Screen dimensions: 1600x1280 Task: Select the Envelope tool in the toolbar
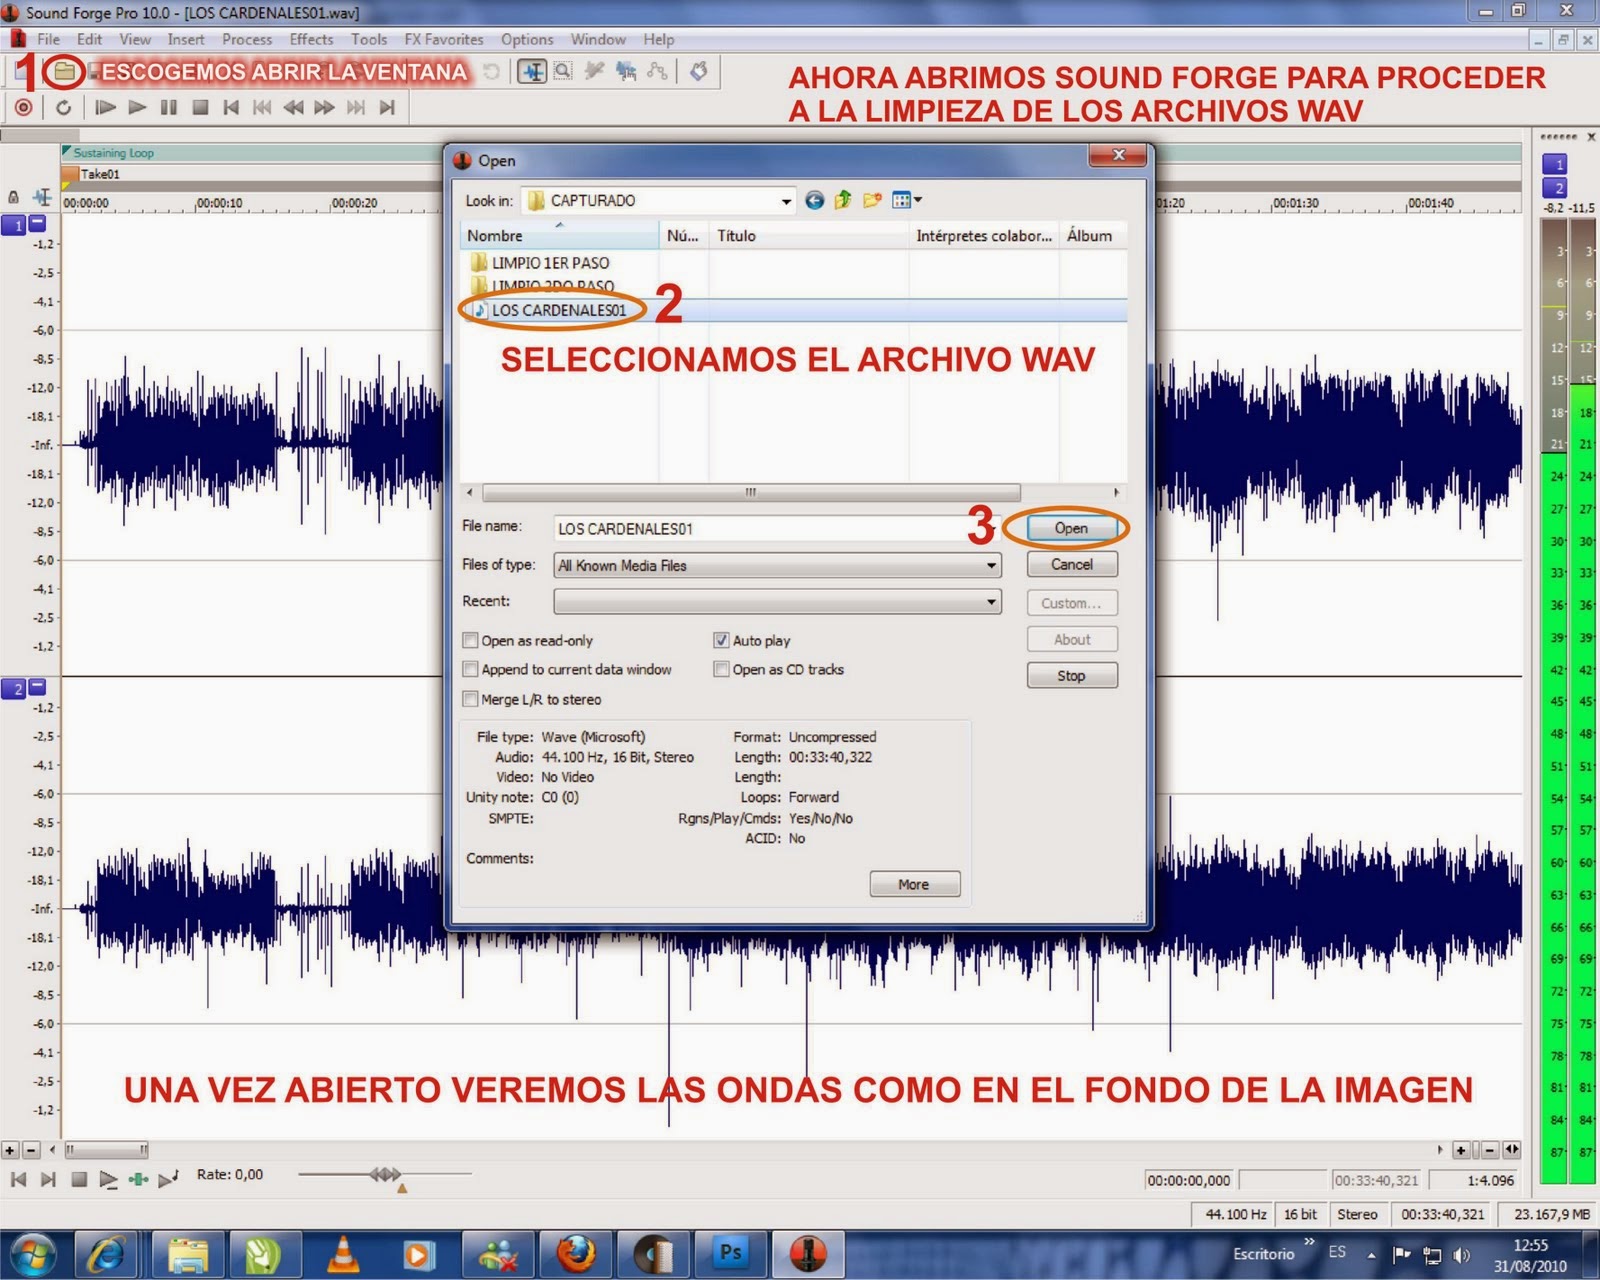tap(657, 71)
